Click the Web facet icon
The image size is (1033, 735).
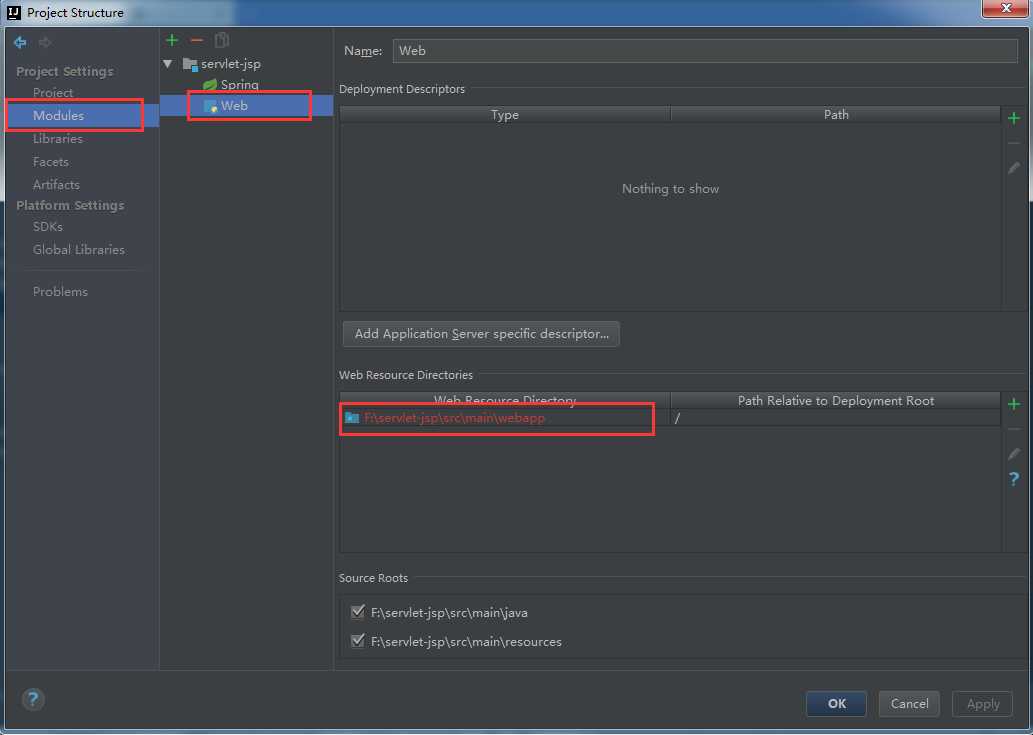pos(211,106)
